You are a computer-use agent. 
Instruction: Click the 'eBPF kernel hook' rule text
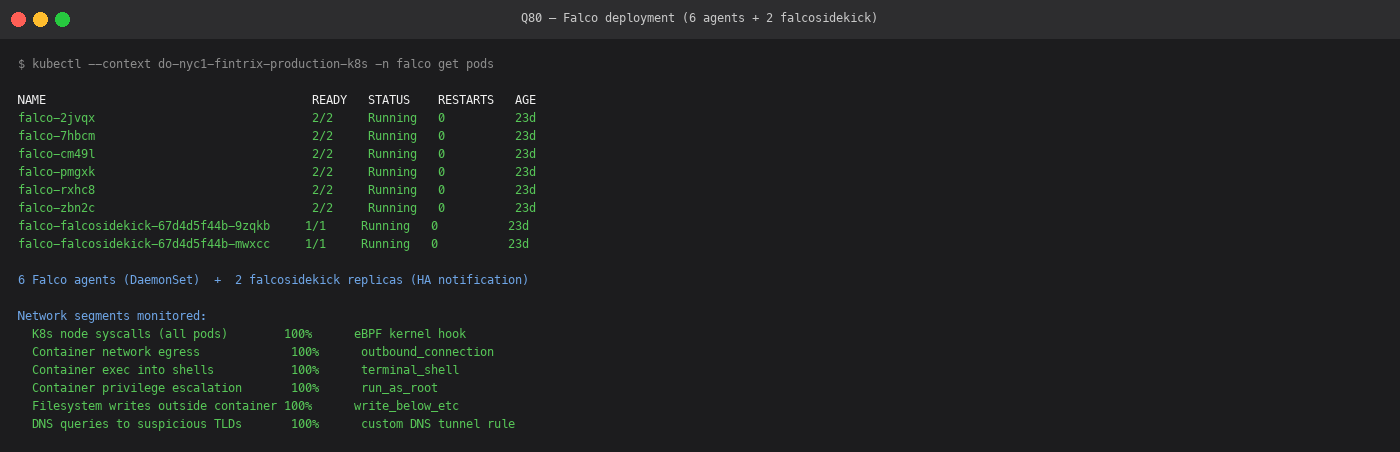tap(410, 334)
